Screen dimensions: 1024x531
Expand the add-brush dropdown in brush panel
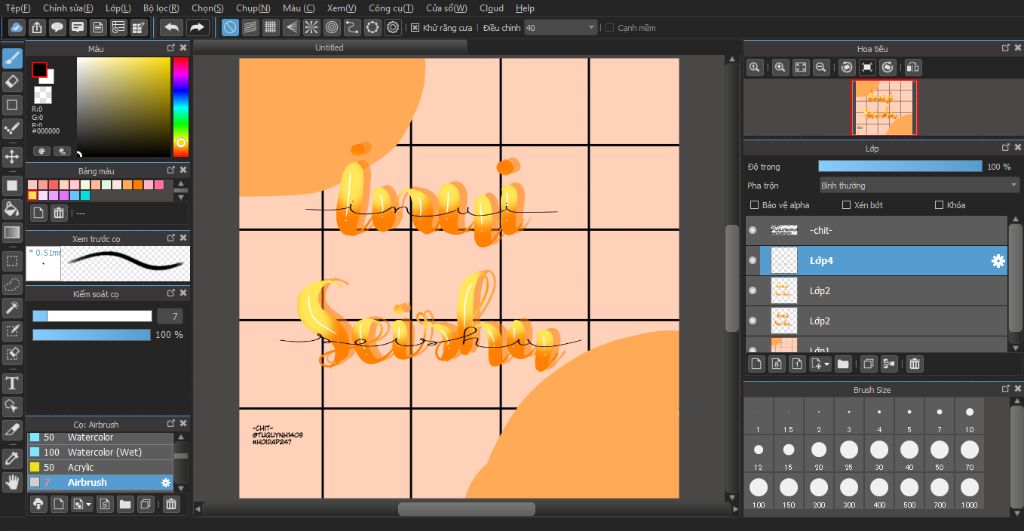click(89, 504)
